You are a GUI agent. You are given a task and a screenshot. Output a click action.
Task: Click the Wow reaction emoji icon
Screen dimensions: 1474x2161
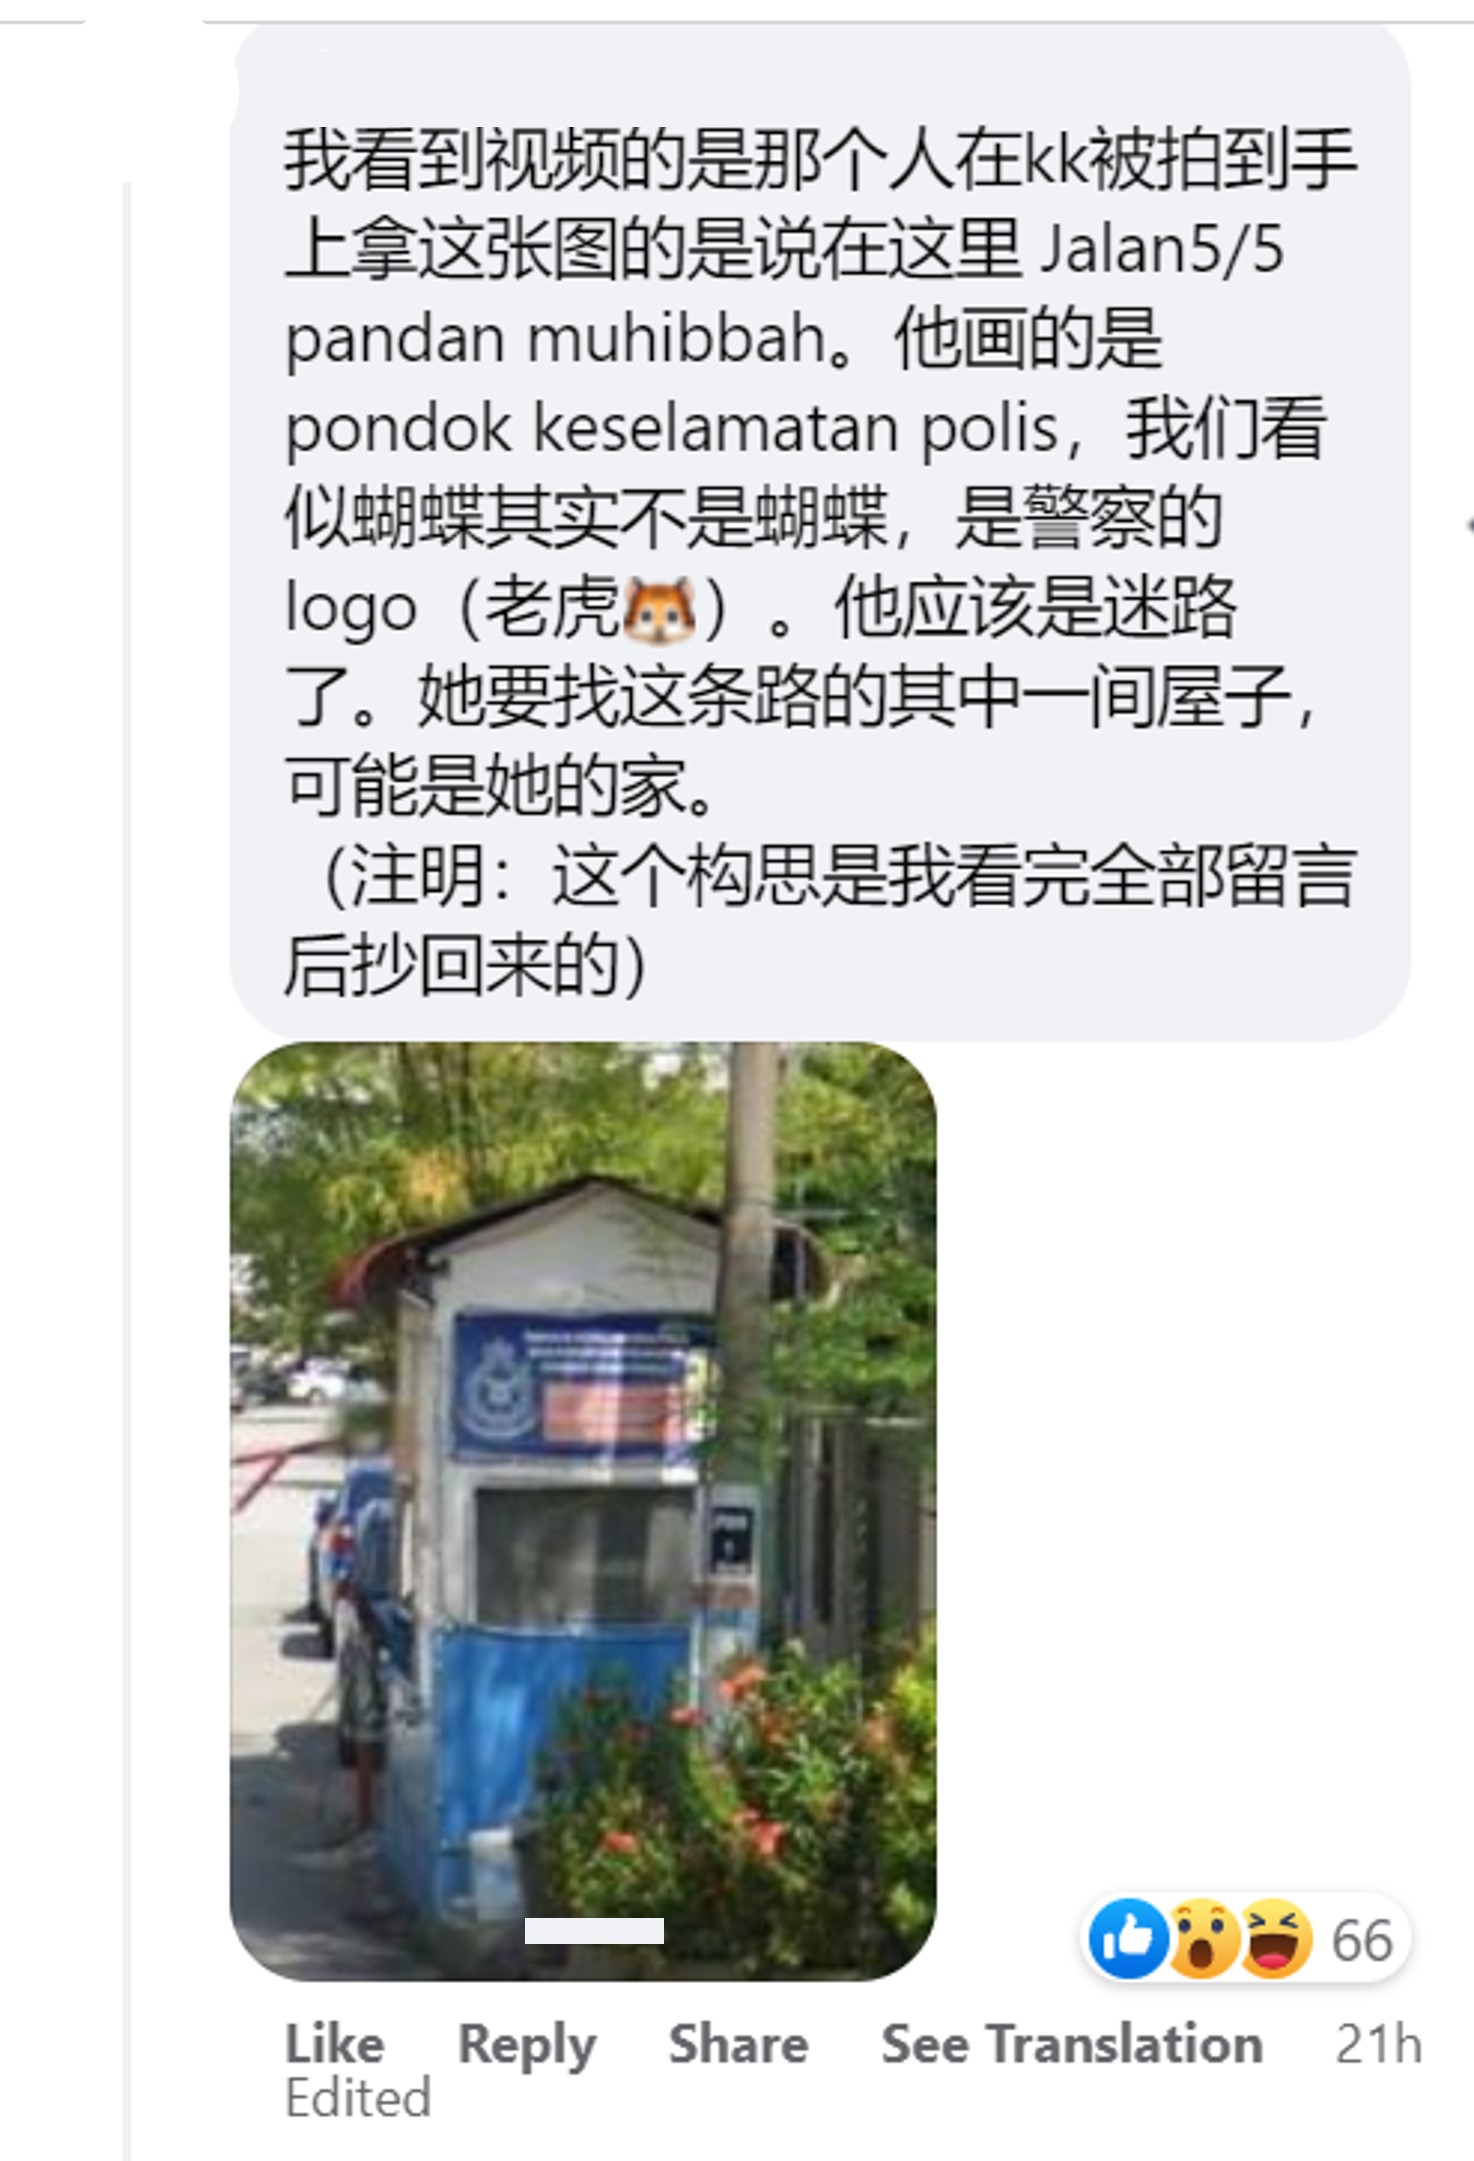click(1204, 1939)
